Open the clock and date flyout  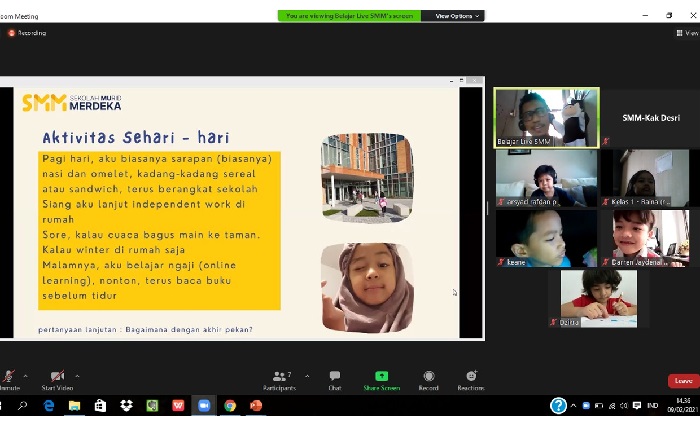pos(683,405)
